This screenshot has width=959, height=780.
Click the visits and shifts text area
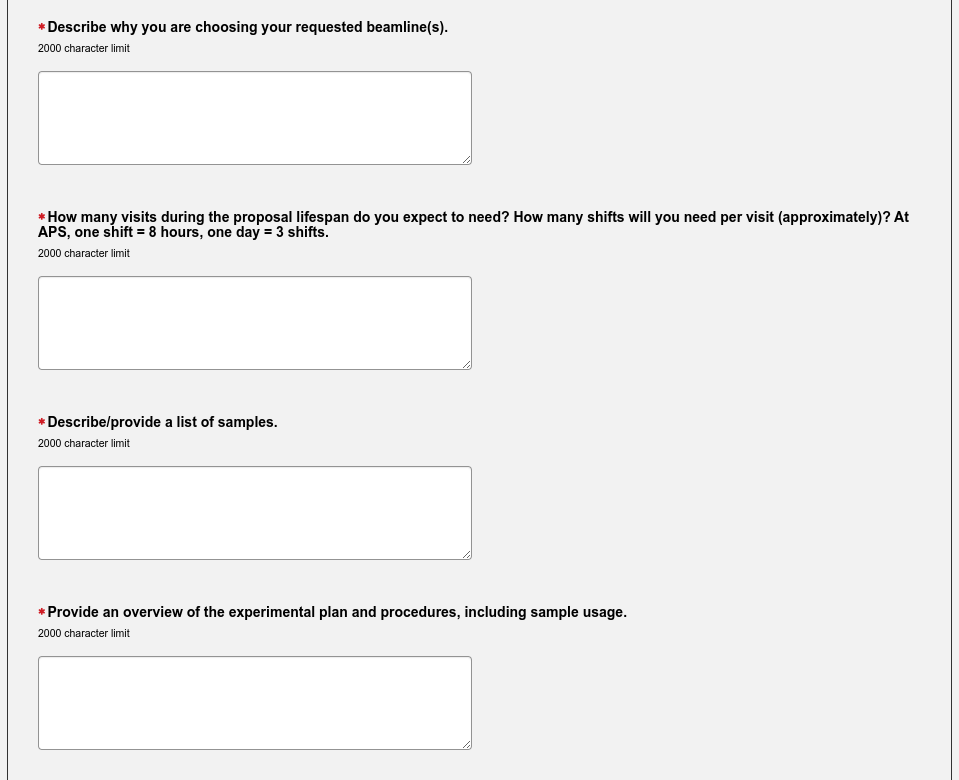click(x=254, y=323)
